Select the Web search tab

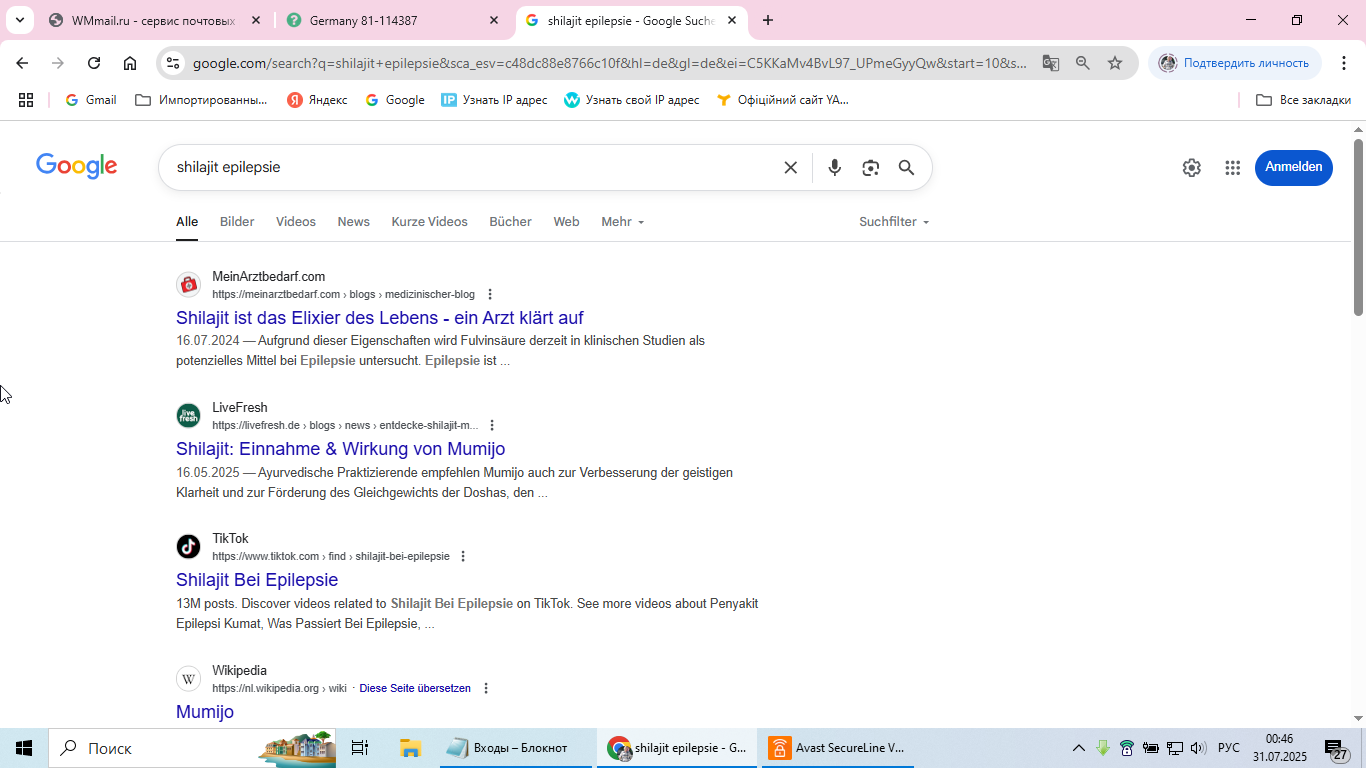point(567,222)
